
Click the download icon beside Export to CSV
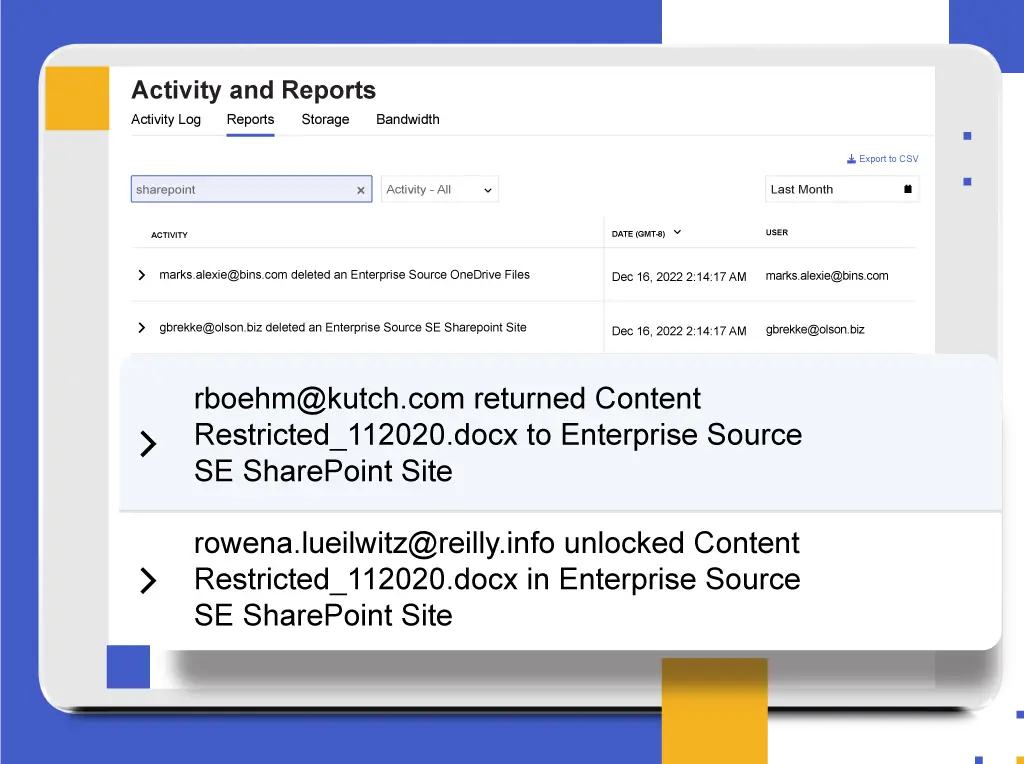(851, 159)
